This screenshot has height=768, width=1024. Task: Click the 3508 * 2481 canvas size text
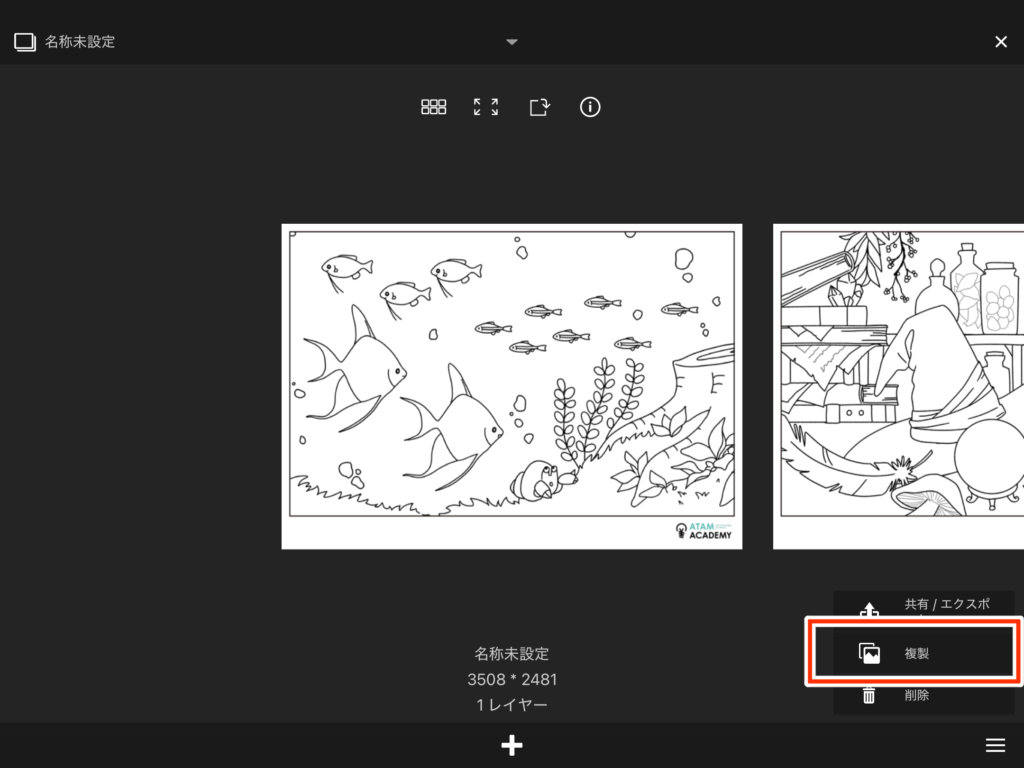point(512,680)
